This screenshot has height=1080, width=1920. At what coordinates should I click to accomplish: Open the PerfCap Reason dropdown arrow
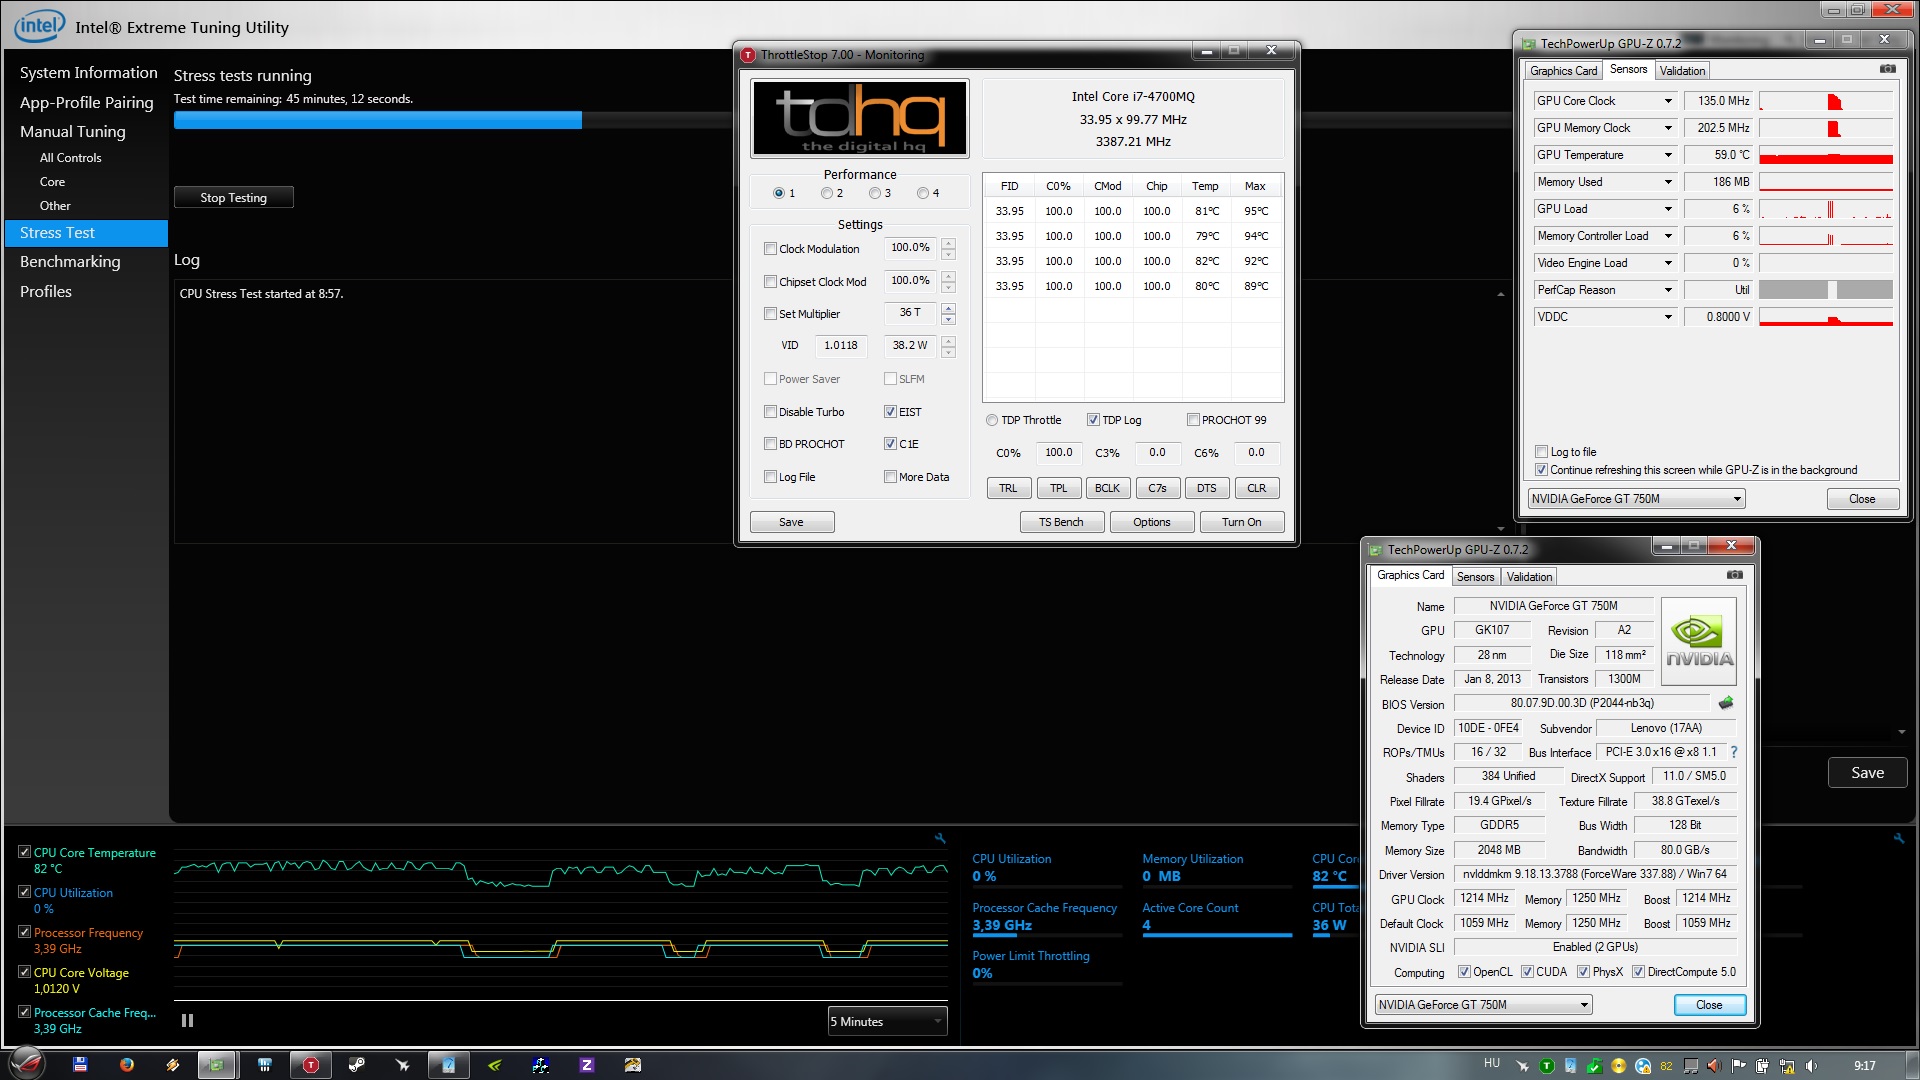click(x=1668, y=290)
